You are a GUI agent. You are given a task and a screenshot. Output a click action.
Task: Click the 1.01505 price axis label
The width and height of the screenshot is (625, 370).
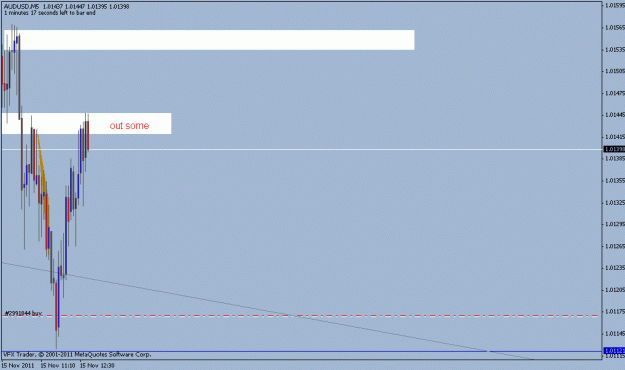coord(615,71)
